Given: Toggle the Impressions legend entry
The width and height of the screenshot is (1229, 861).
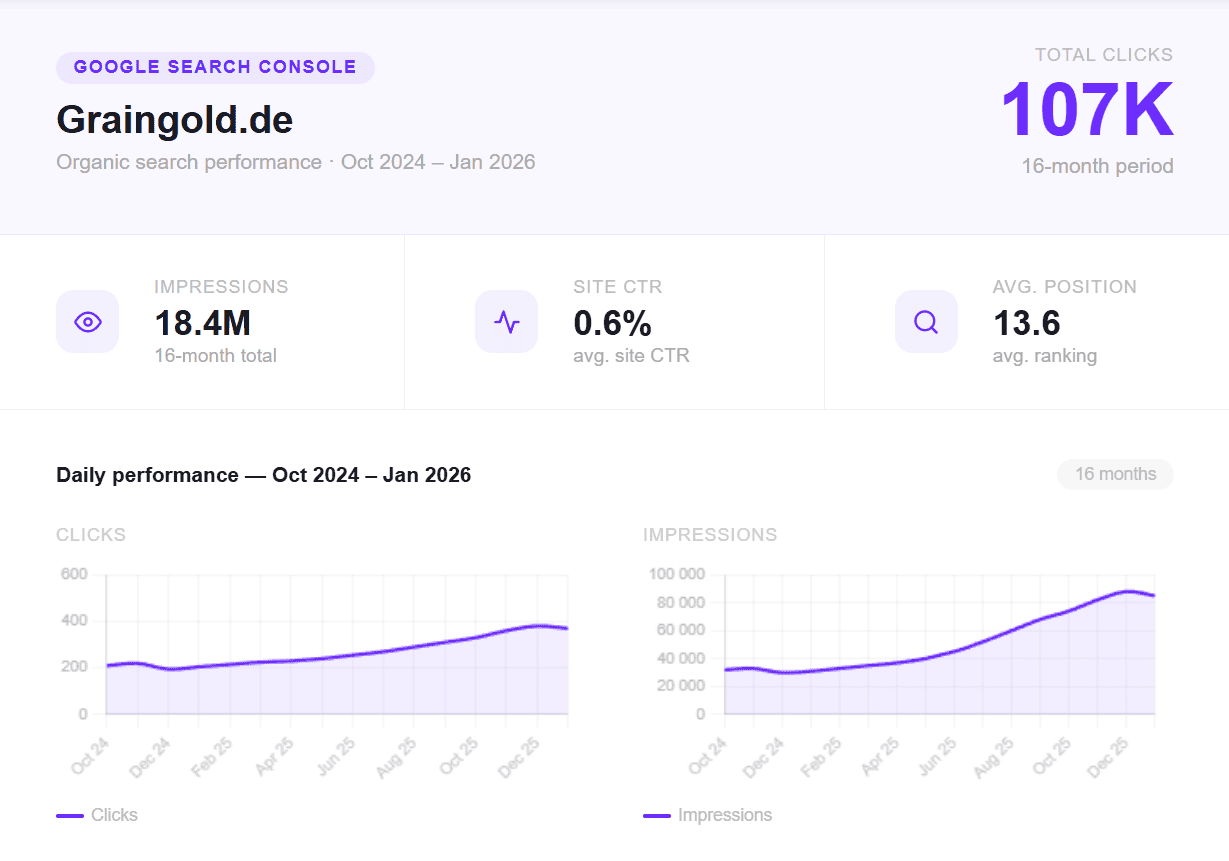Looking at the screenshot, I should [708, 815].
